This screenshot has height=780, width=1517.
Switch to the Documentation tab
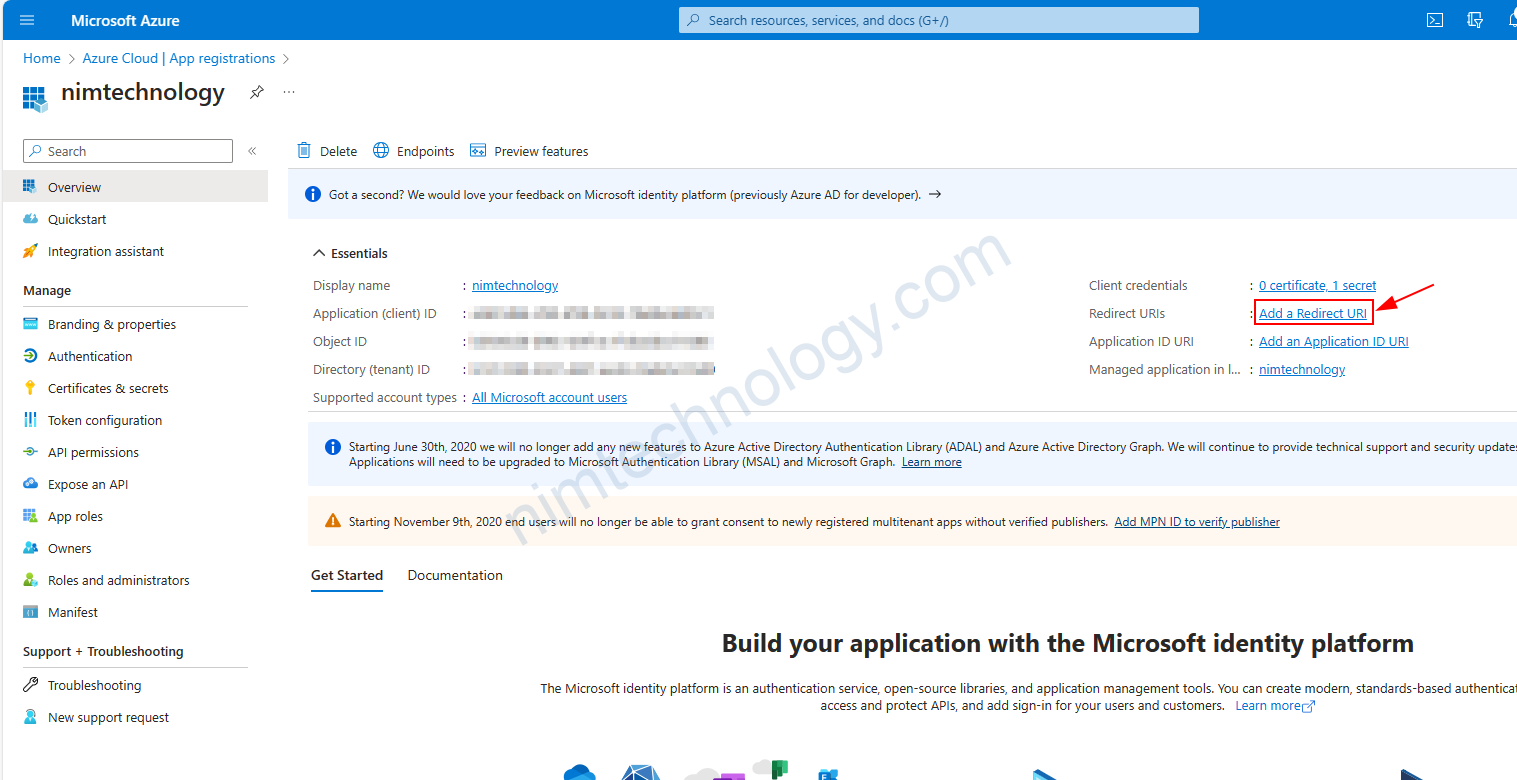[455, 575]
